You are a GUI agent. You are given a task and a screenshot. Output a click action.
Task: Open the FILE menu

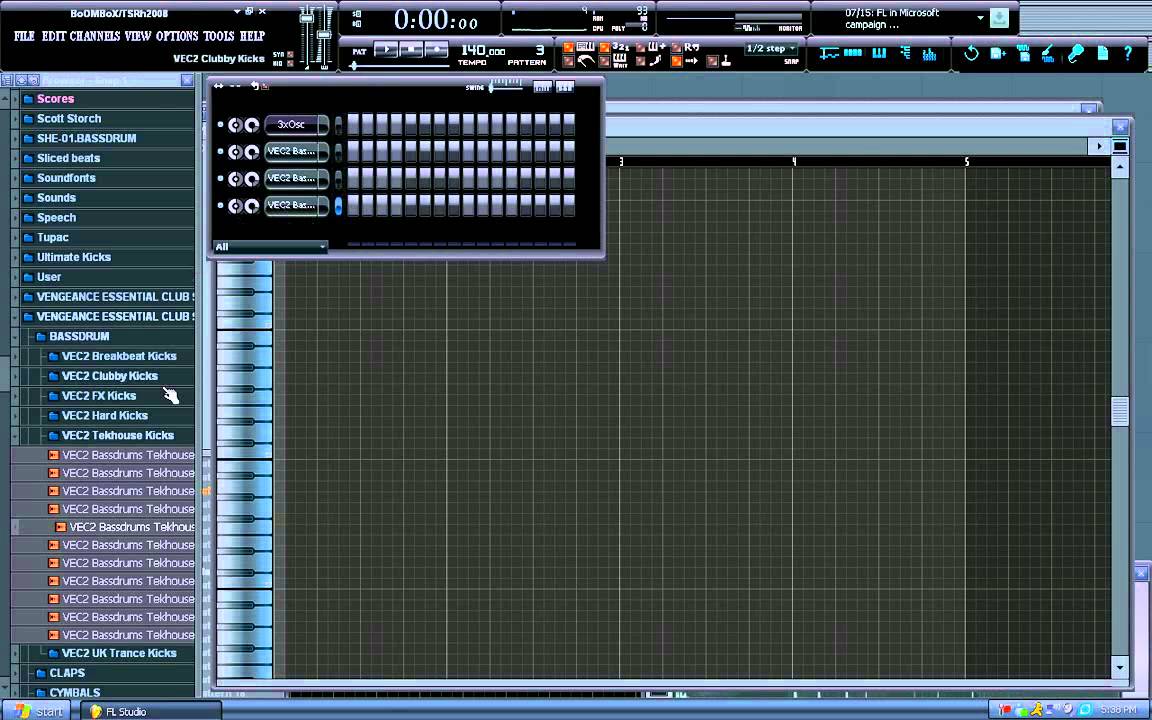24,36
